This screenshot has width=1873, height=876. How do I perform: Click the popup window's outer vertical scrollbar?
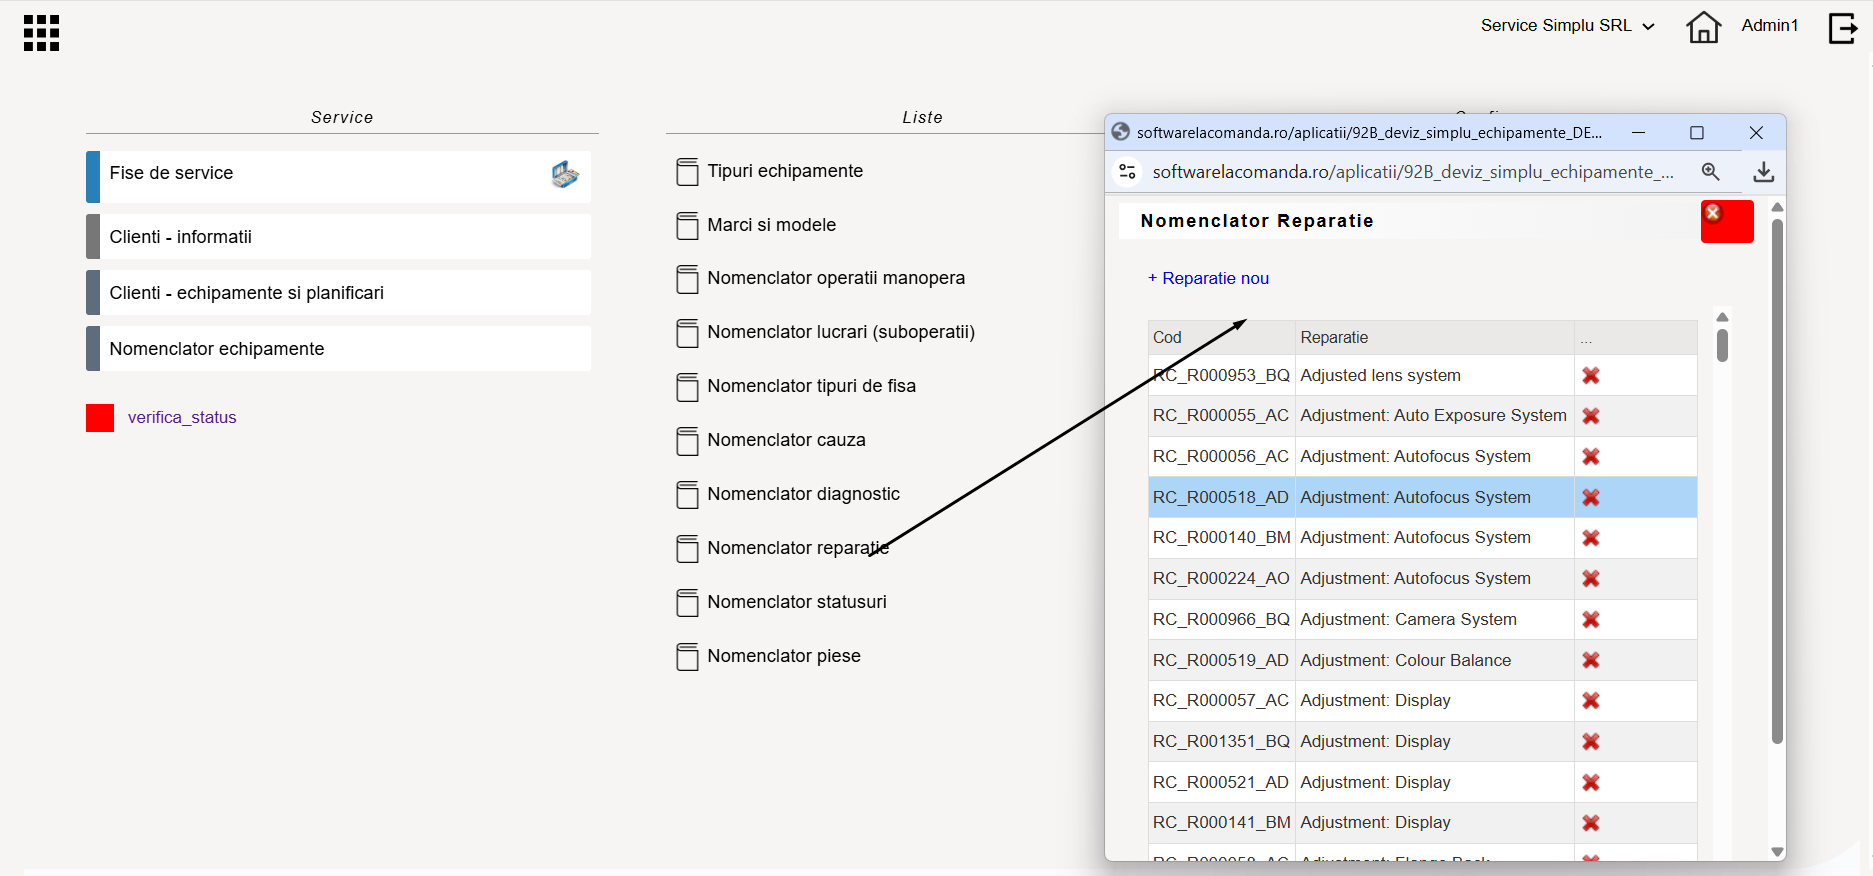(x=1777, y=481)
